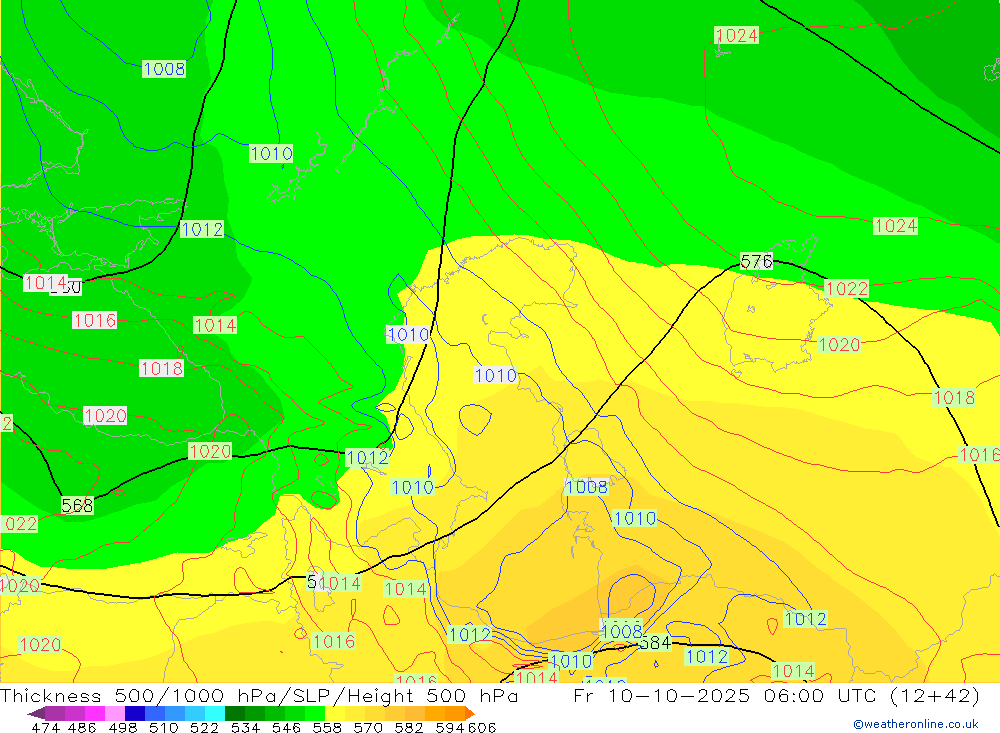Click the legend value 606
1000x733 pixels.
tap(482, 728)
